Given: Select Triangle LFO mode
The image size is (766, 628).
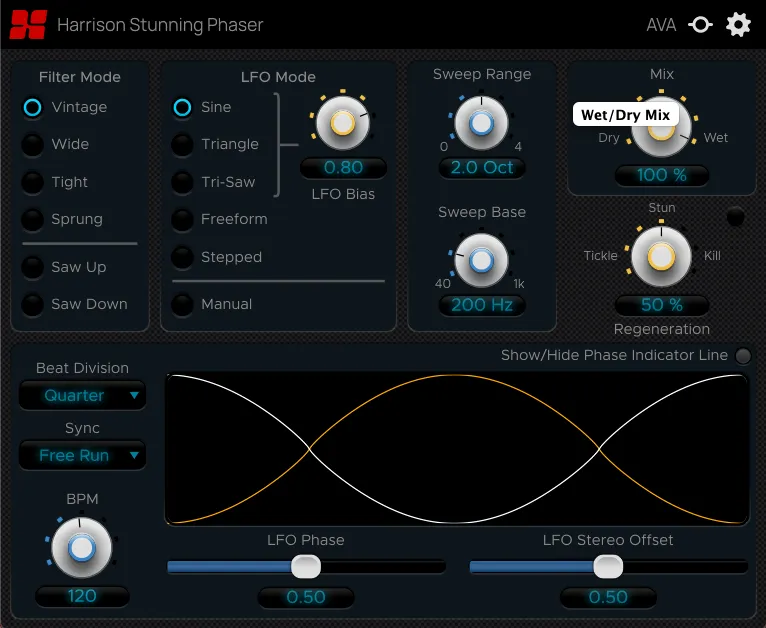Looking at the screenshot, I should (x=182, y=145).
